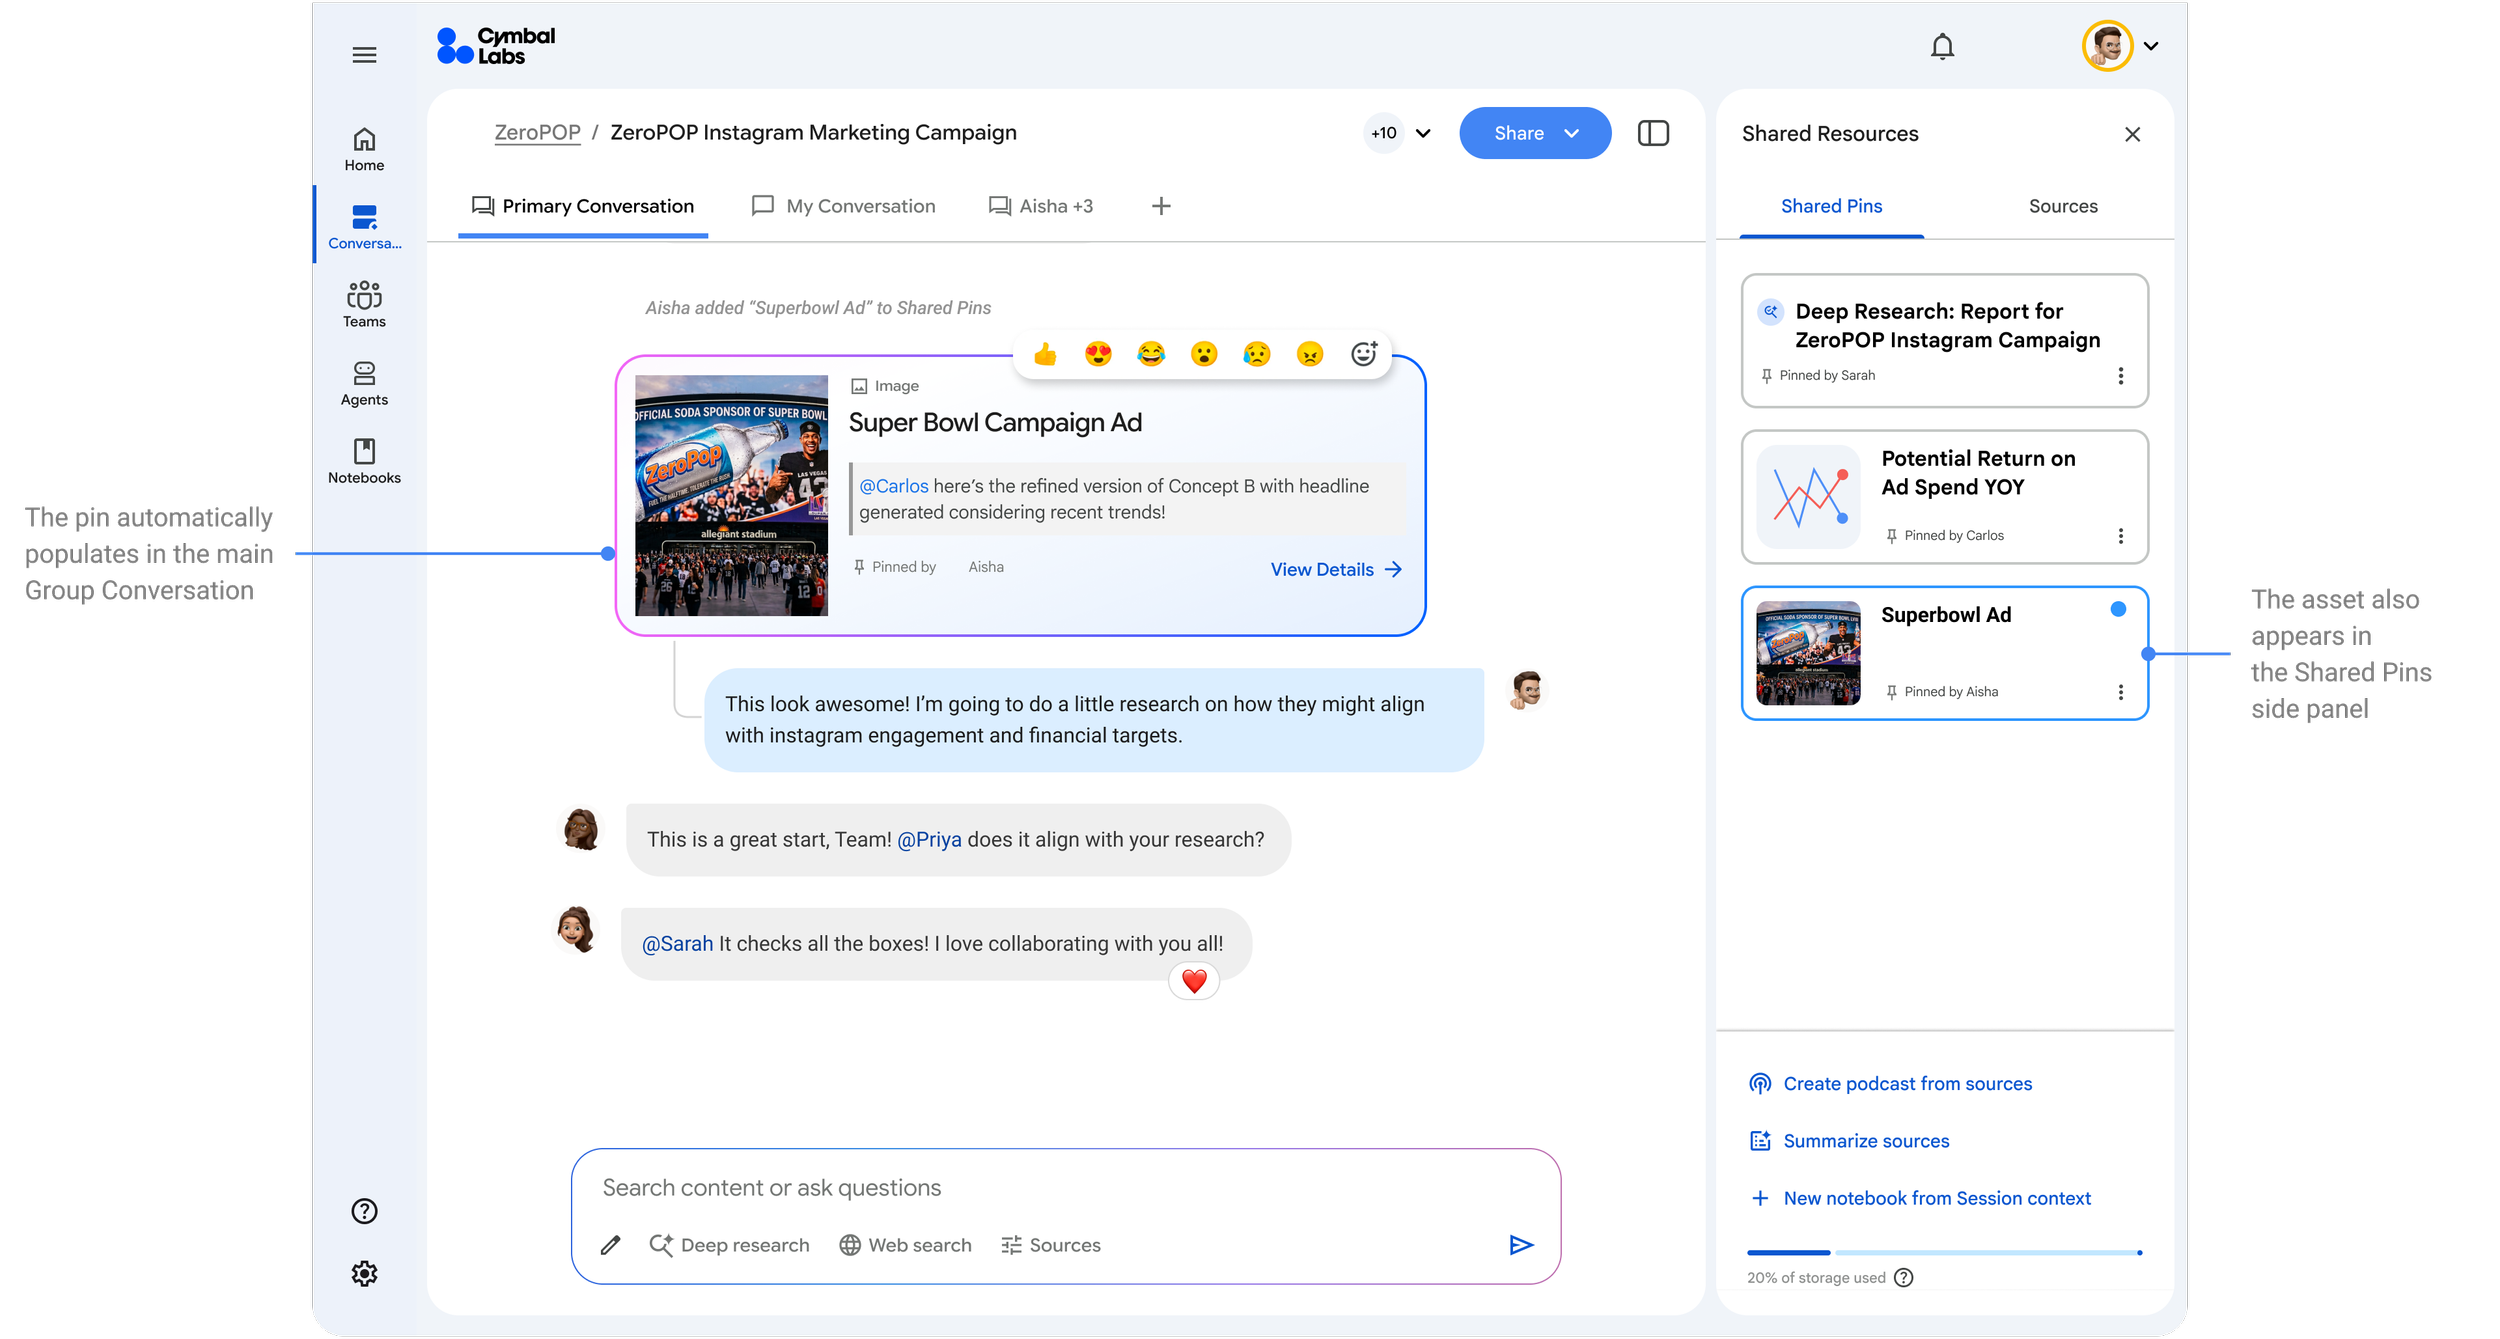Click the avatar beside the research reply
Image resolution: width=2500 pixels, height=1339 pixels.
click(x=1526, y=690)
